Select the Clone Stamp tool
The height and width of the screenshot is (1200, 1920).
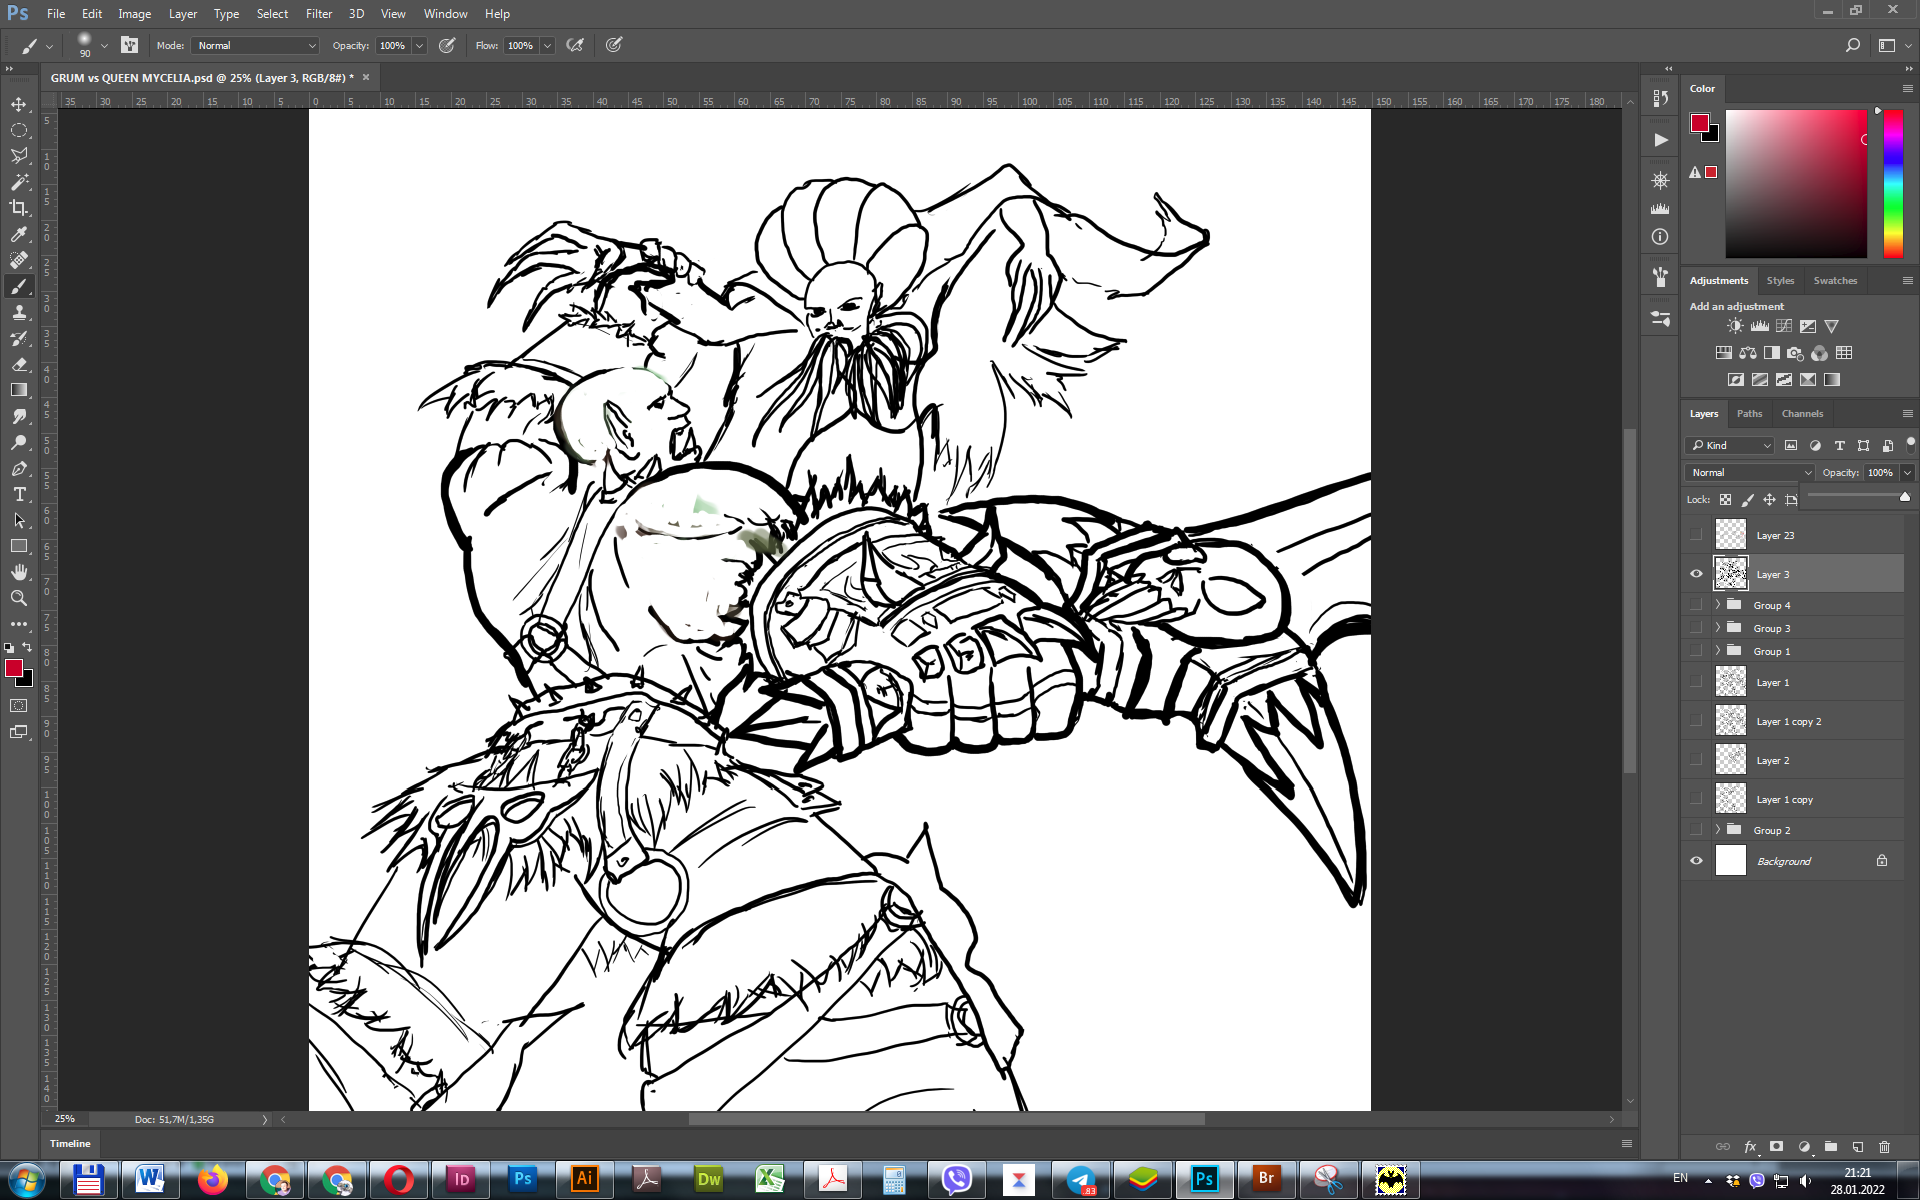(x=19, y=312)
